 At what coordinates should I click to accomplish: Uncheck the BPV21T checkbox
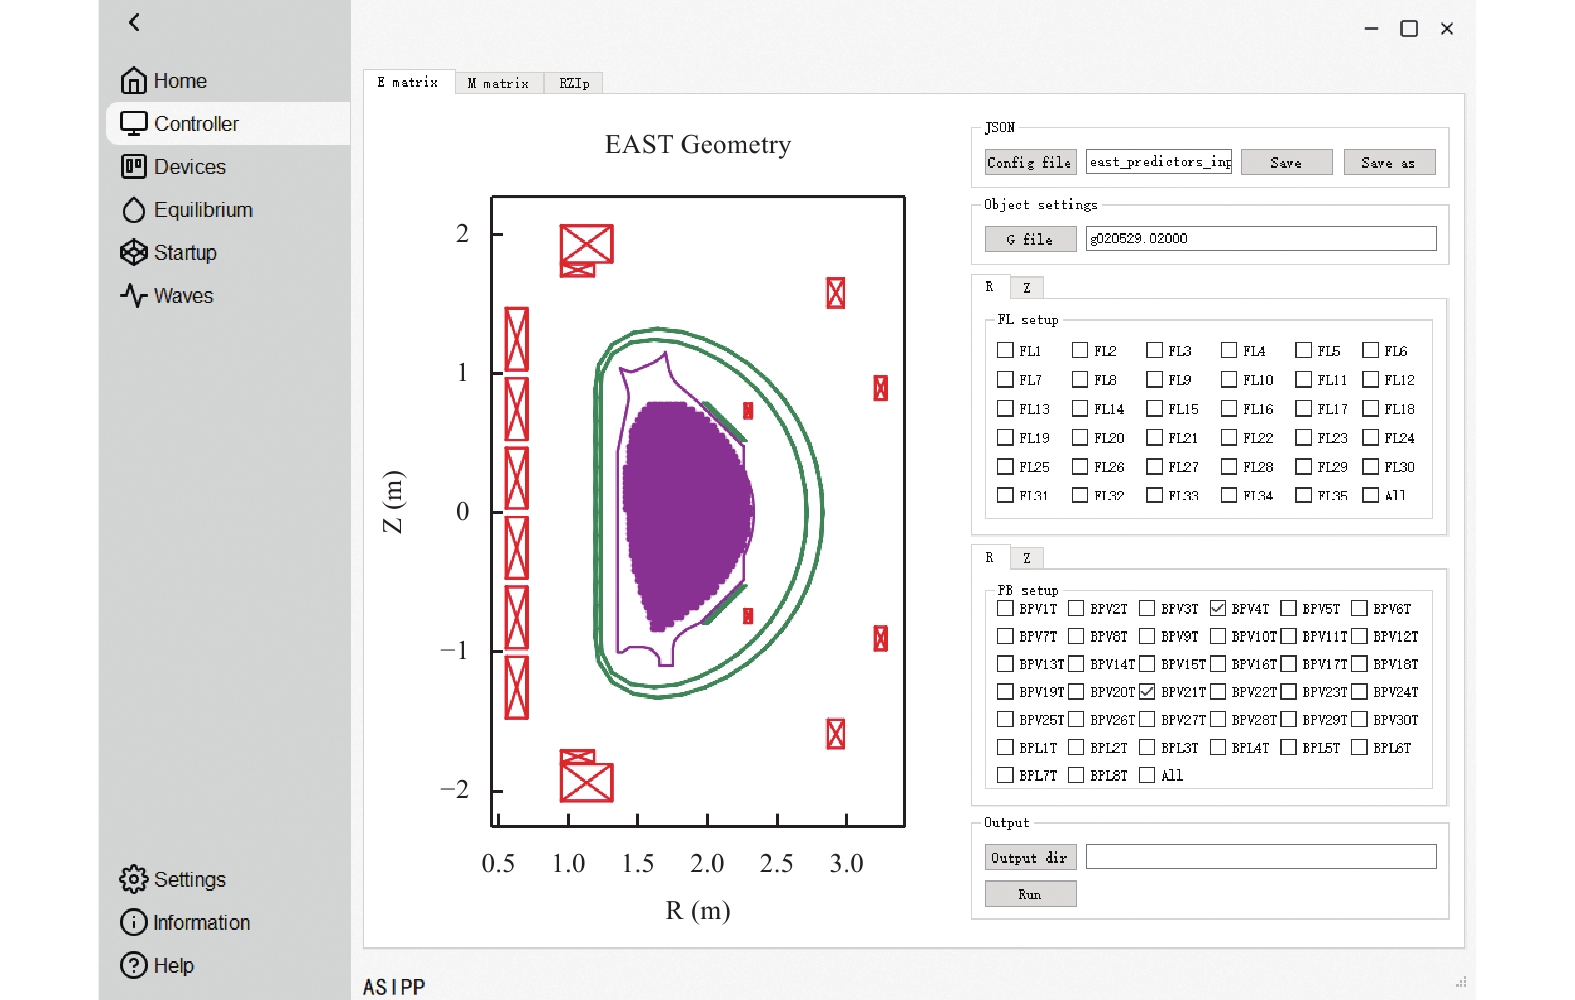(x=1147, y=691)
